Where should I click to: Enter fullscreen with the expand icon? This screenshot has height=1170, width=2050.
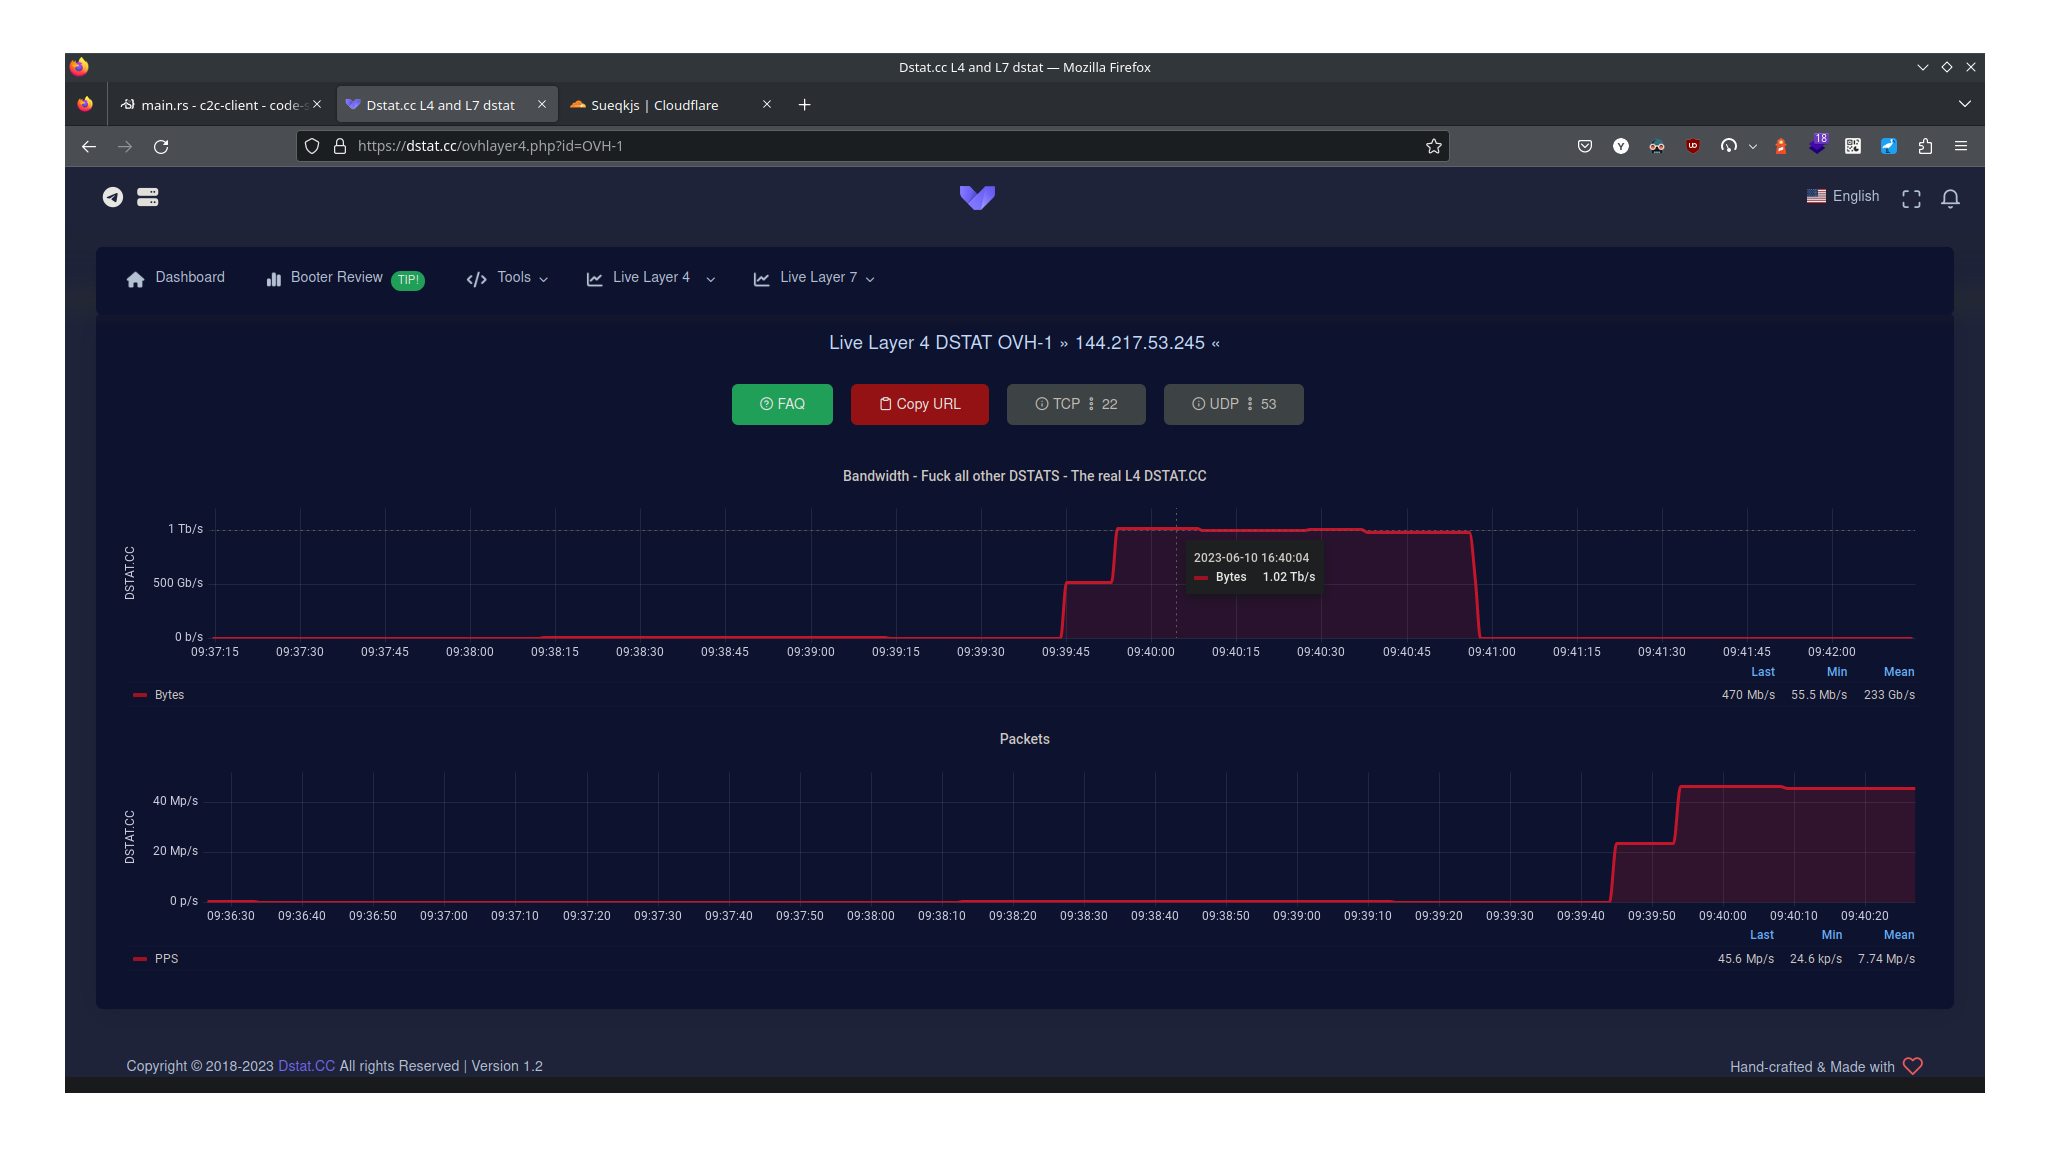(x=1911, y=199)
